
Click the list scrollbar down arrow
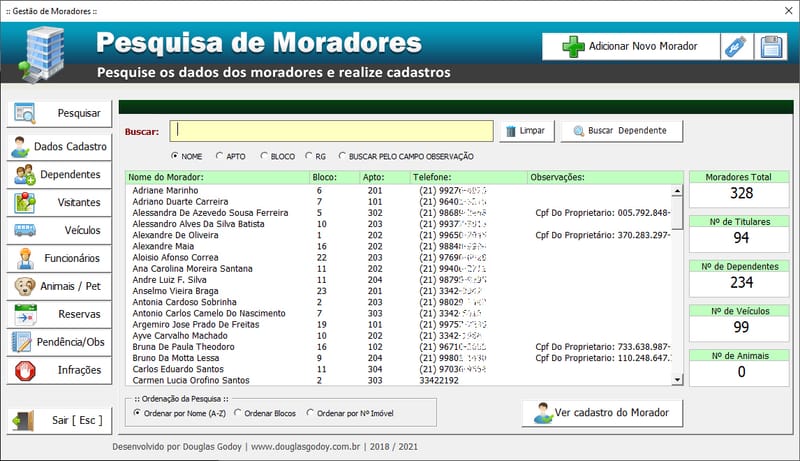(x=677, y=379)
